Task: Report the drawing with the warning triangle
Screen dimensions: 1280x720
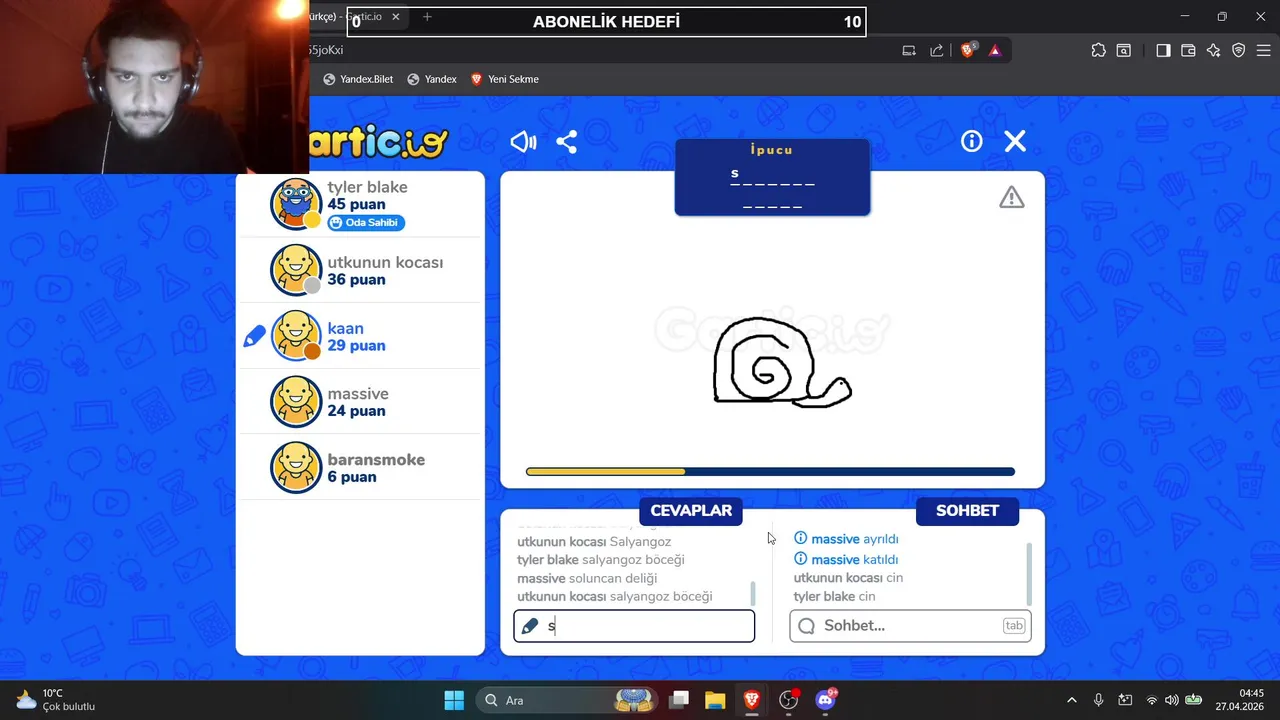Action: click(1012, 197)
